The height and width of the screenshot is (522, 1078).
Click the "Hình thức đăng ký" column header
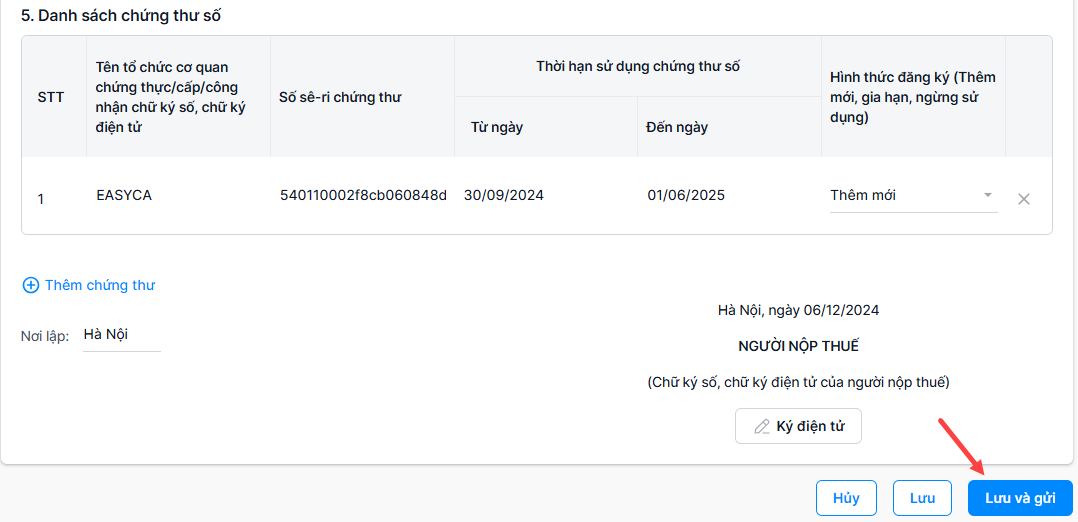tap(912, 97)
